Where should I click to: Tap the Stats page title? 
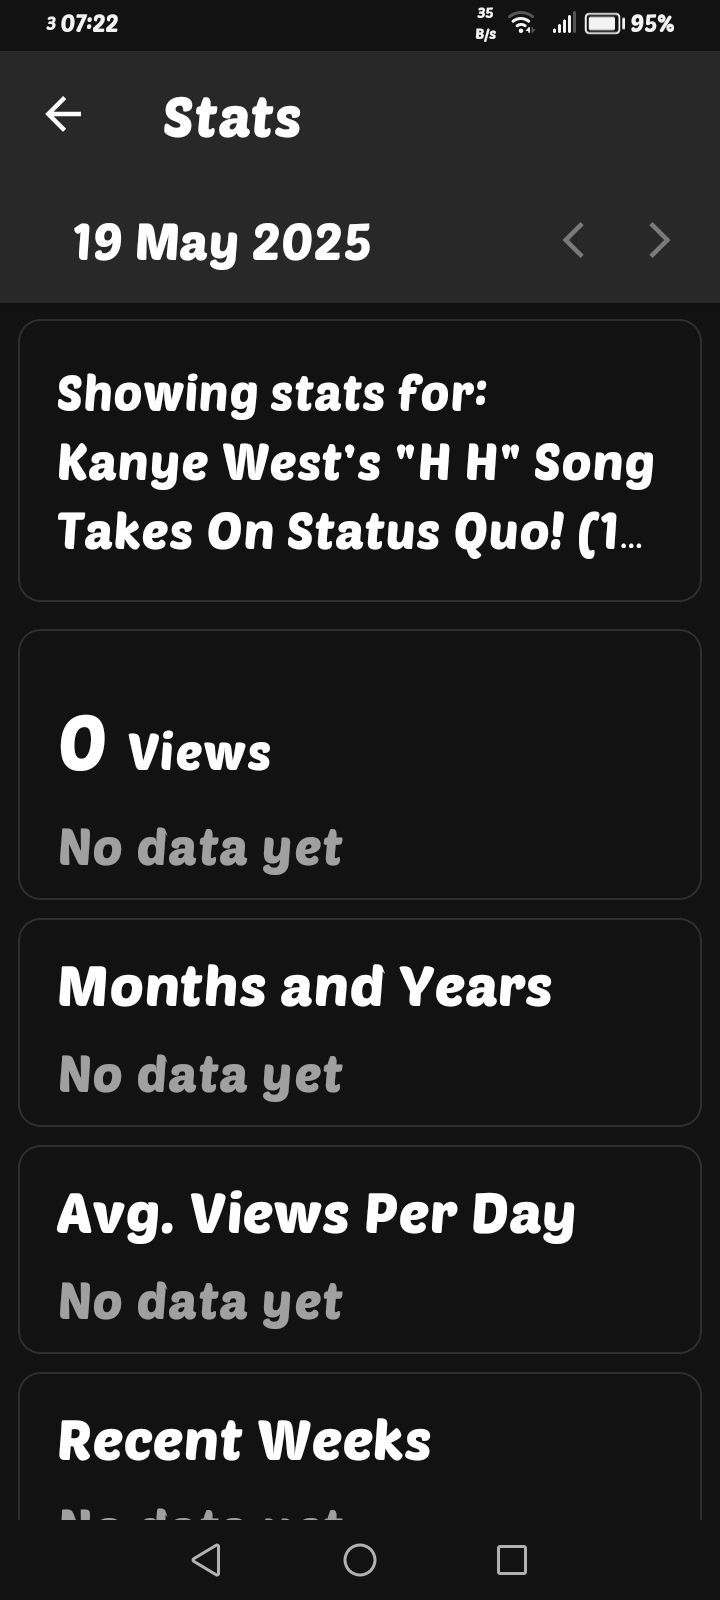pyautogui.click(x=232, y=118)
